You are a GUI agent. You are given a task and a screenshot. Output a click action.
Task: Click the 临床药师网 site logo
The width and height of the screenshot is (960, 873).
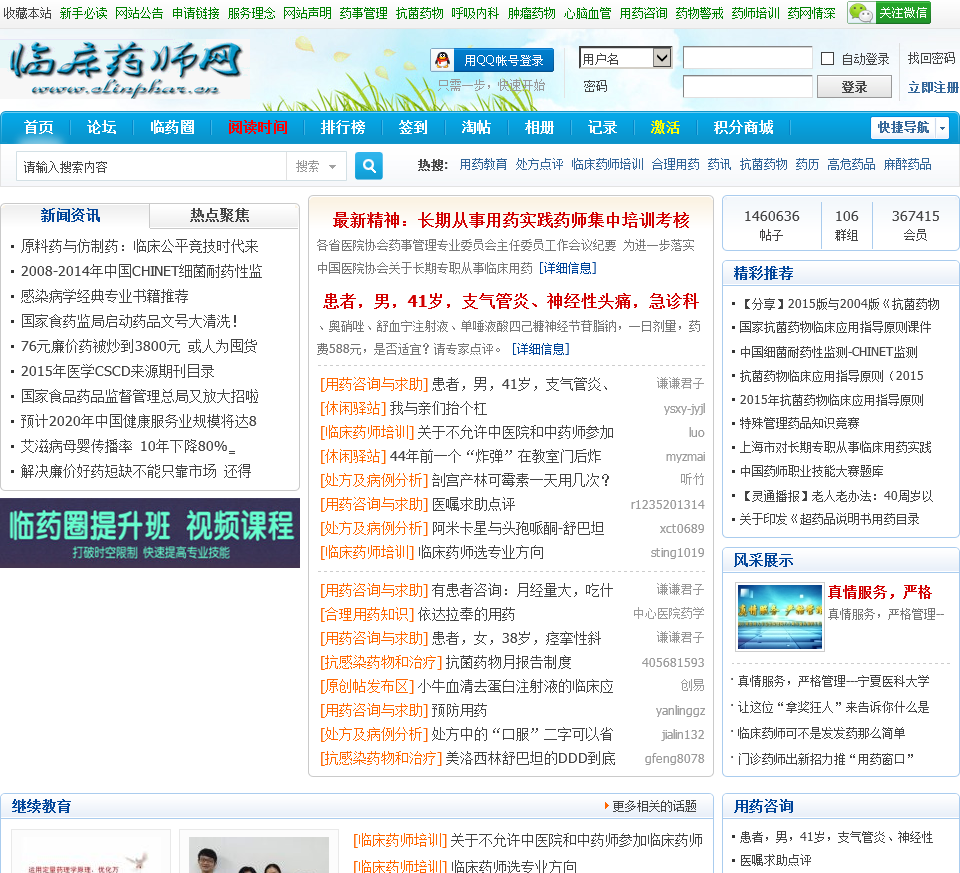pyautogui.click(x=126, y=69)
